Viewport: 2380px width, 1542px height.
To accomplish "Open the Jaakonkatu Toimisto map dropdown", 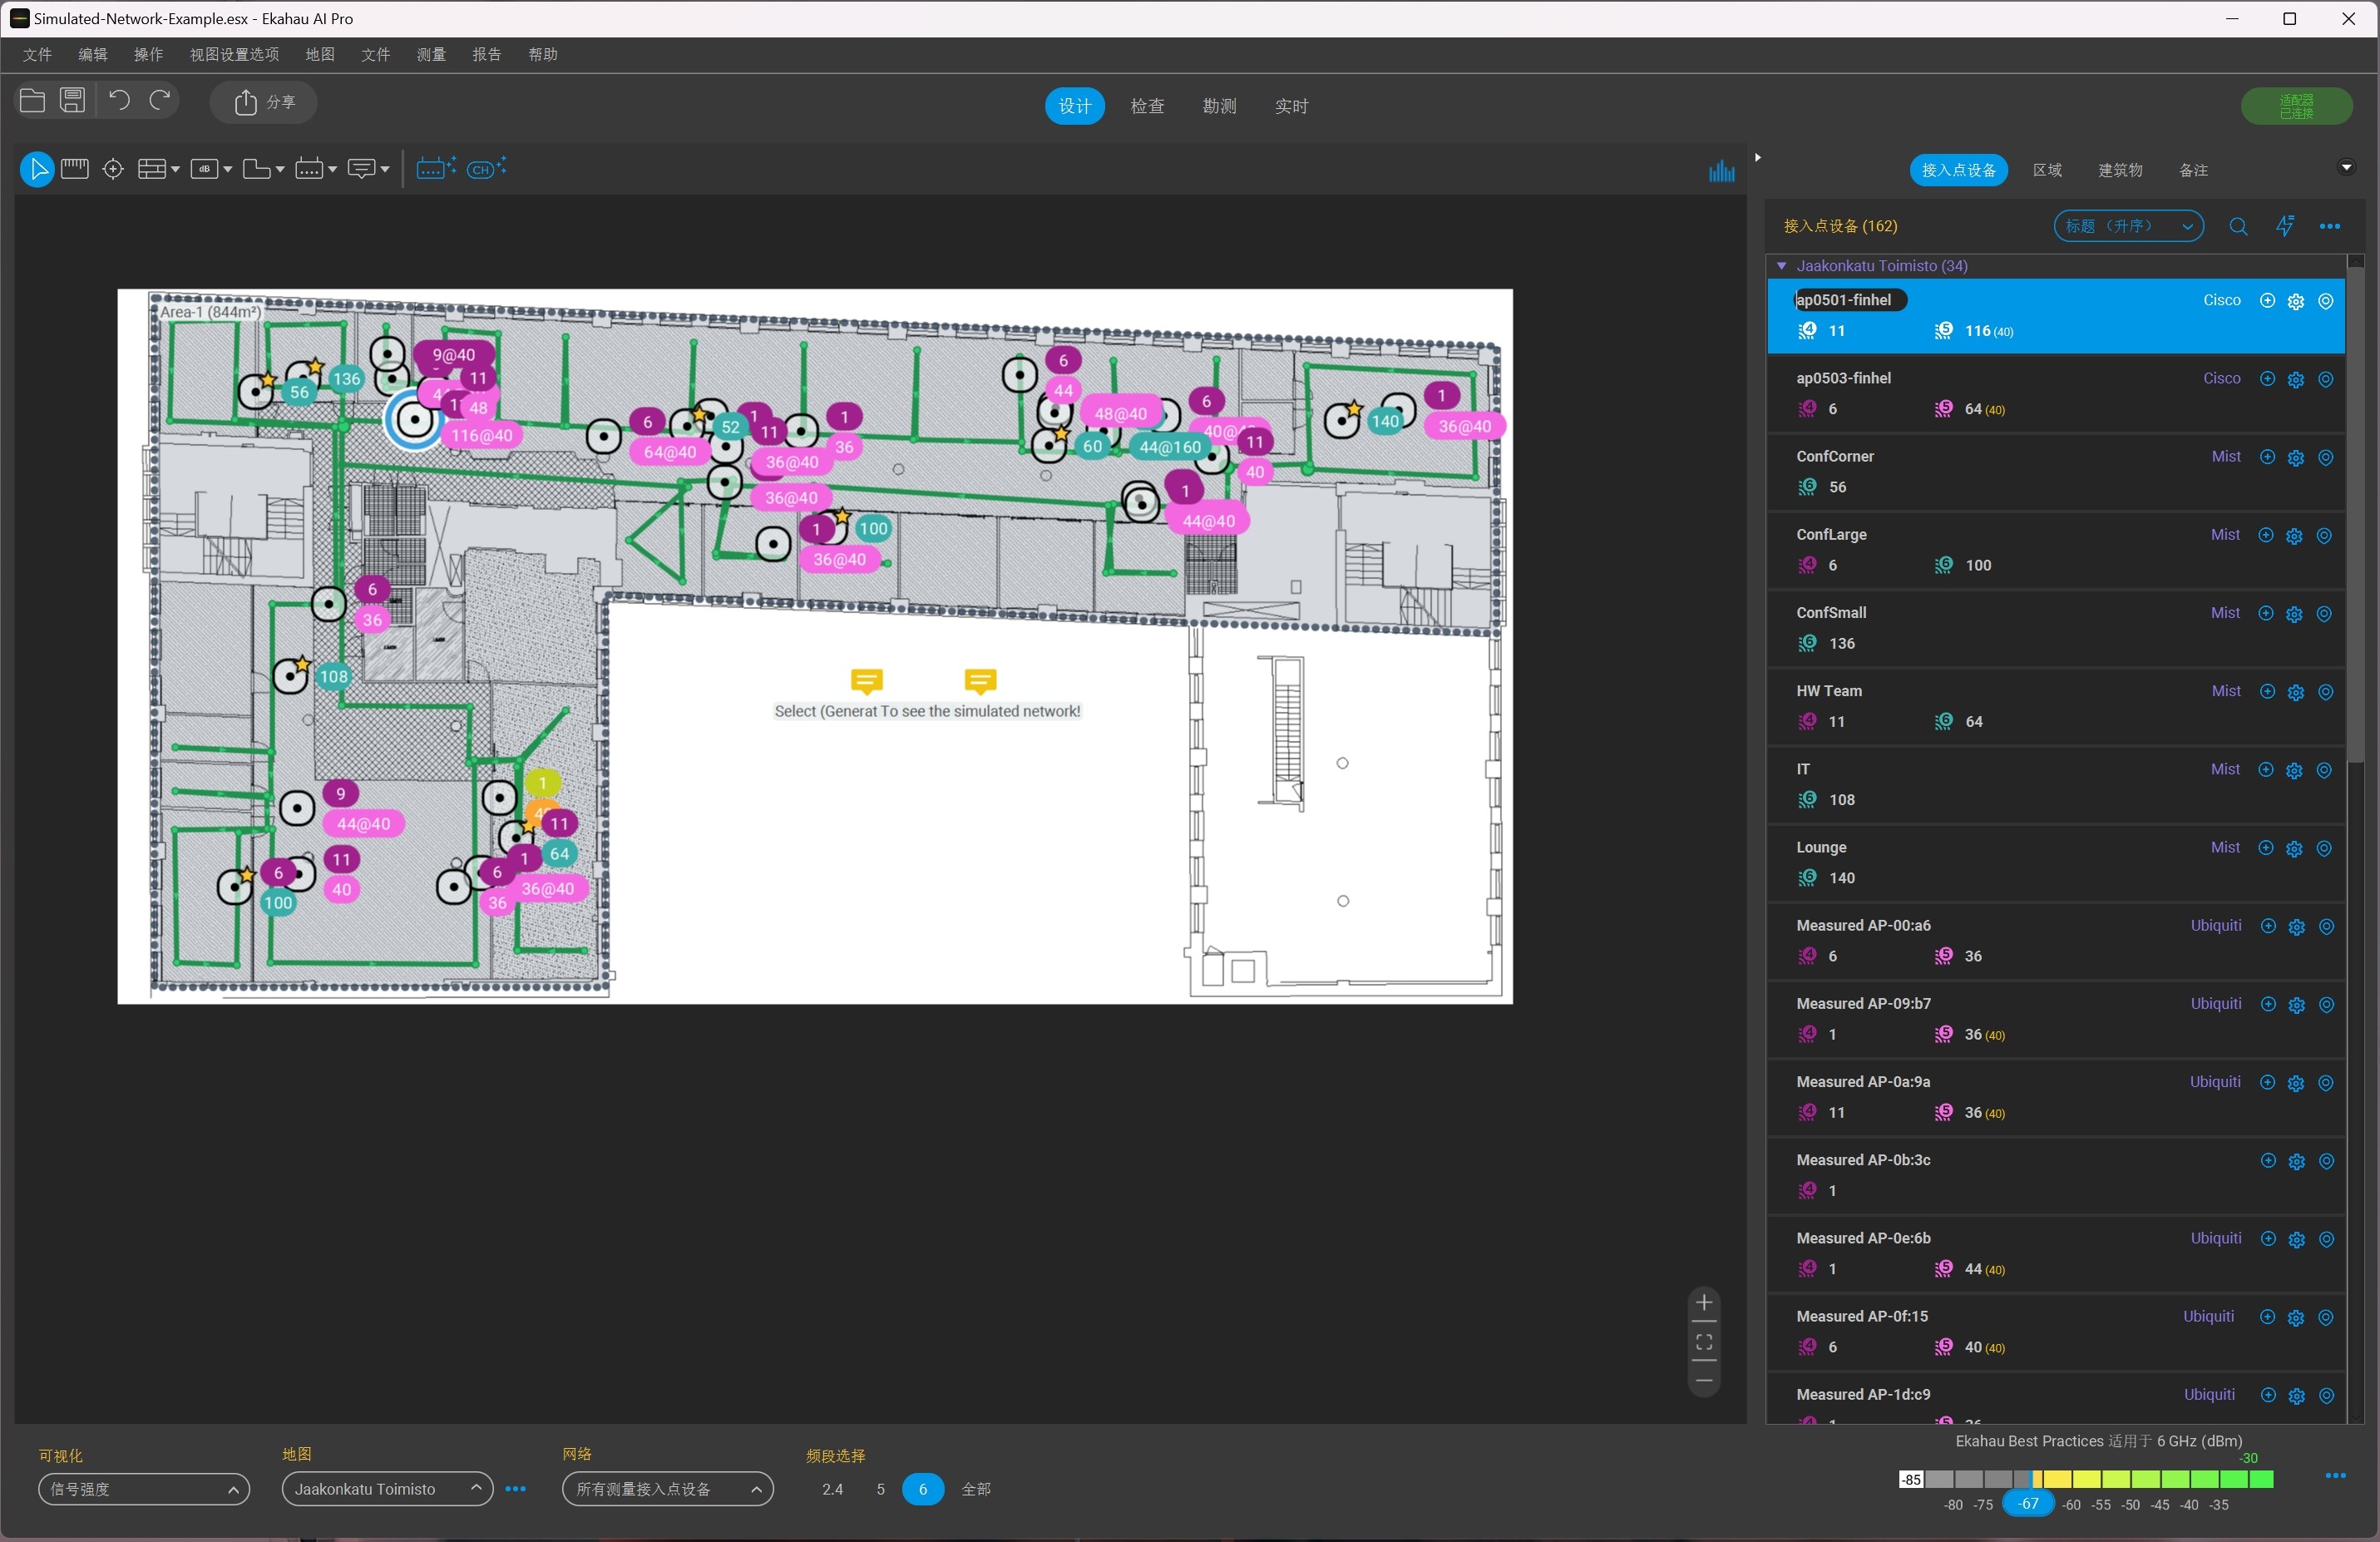I will pos(388,1489).
